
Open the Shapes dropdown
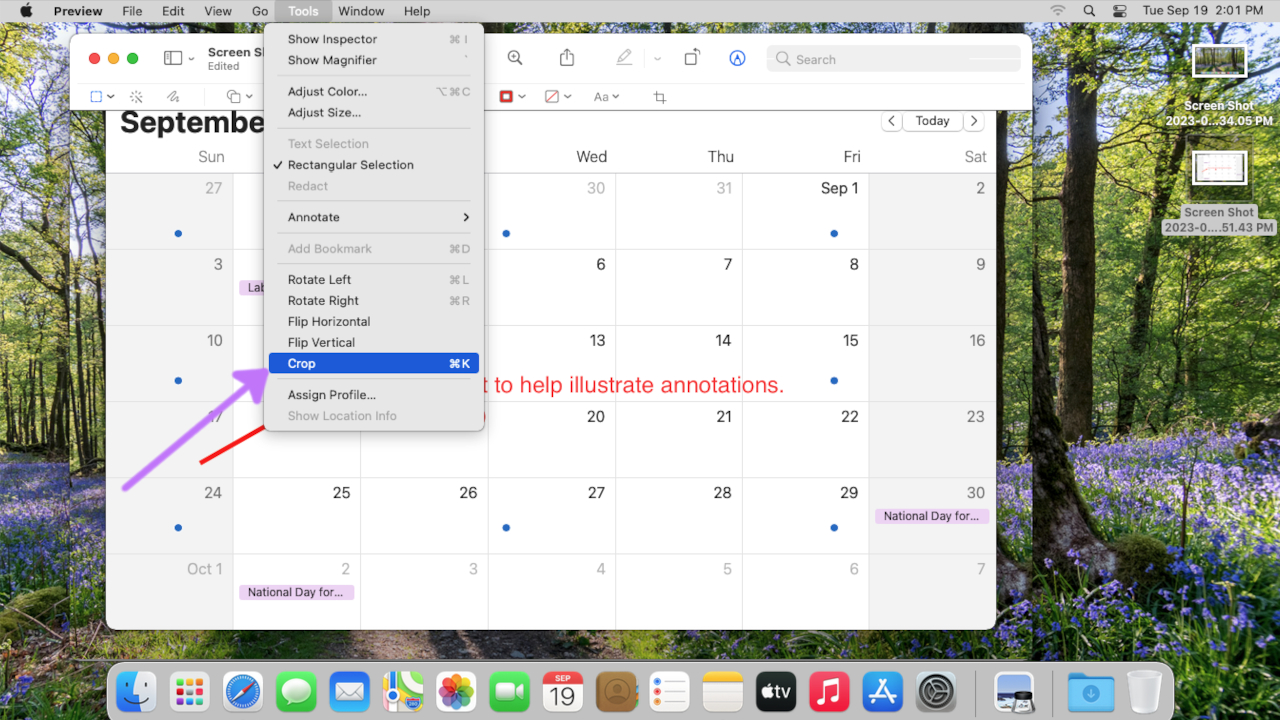[239, 97]
